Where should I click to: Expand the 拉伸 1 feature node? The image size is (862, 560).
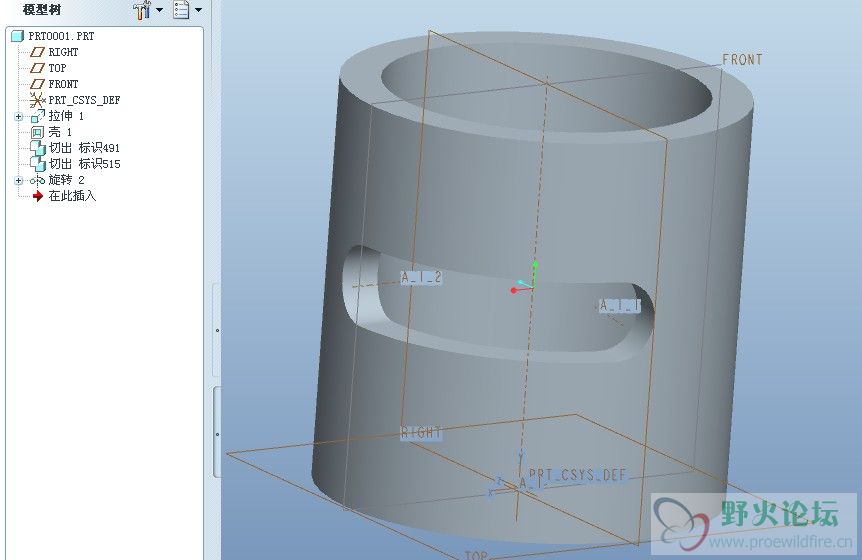click(19, 117)
